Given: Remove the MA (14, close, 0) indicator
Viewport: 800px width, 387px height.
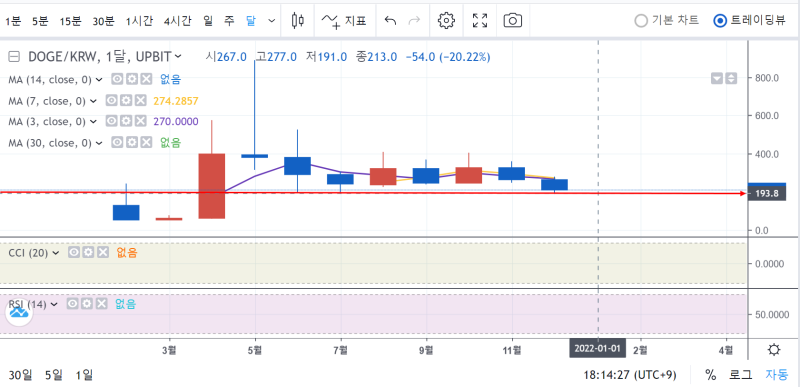Looking at the screenshot, I should 146,79.
